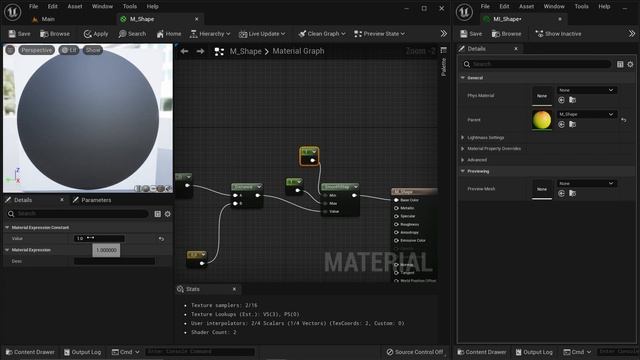The width and height of the screenshot is (640, 360).
Task: Click the Show button in the preview viewport
Action: pos(93,50)
